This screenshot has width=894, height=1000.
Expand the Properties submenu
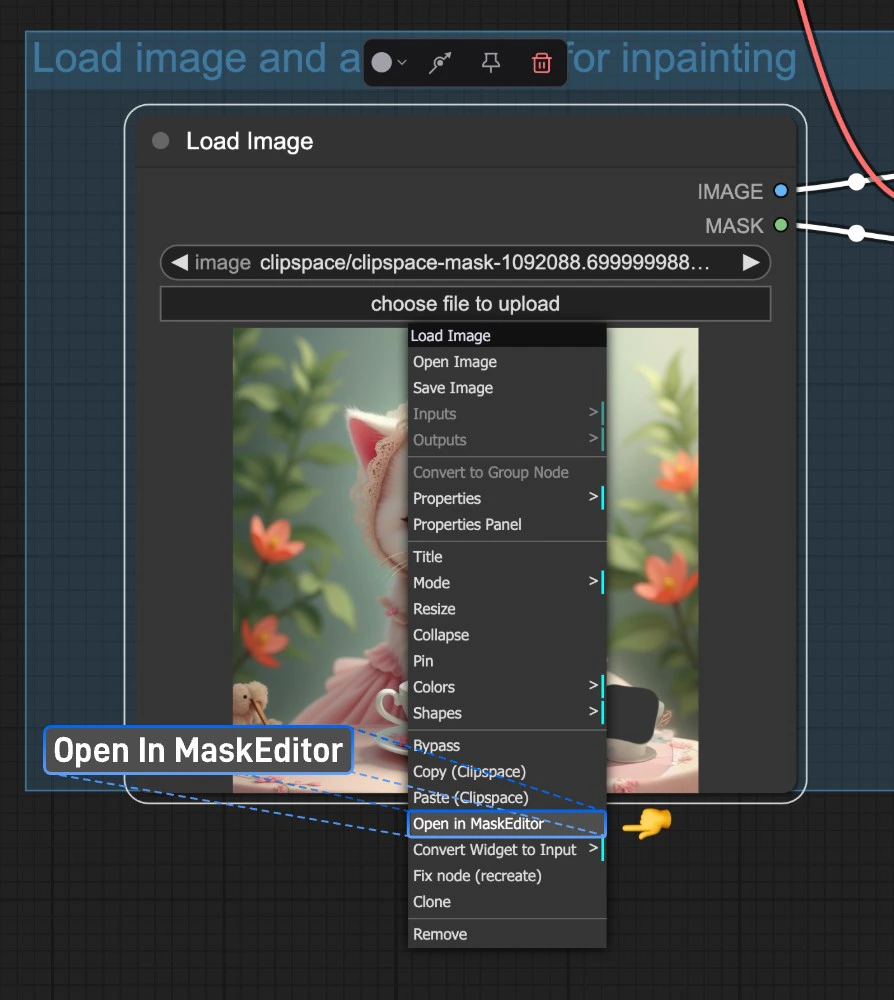coord(507,499)
